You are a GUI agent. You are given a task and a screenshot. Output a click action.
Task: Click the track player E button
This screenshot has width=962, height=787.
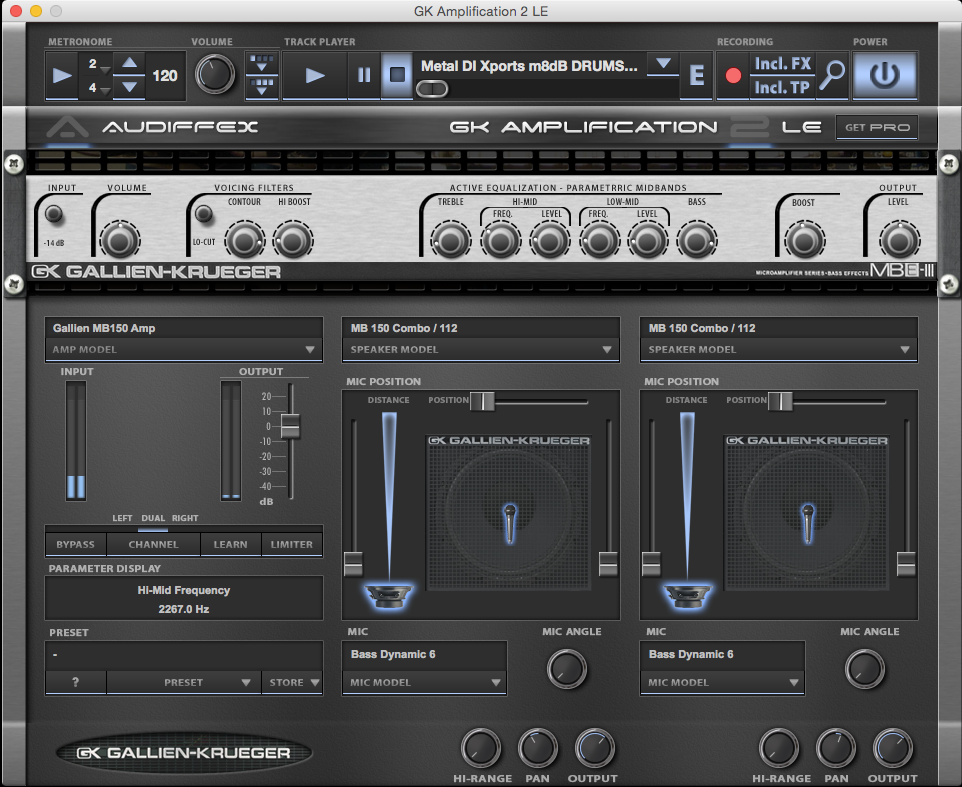pos(697,76)
